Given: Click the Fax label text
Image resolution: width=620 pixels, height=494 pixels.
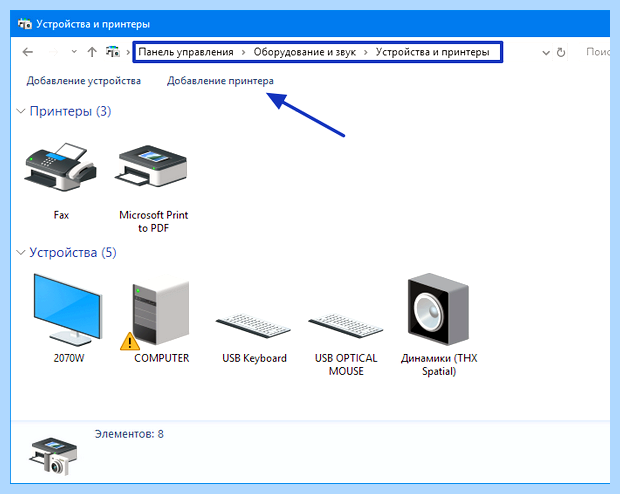Looking at the screenshot, I should pos(61,215).
